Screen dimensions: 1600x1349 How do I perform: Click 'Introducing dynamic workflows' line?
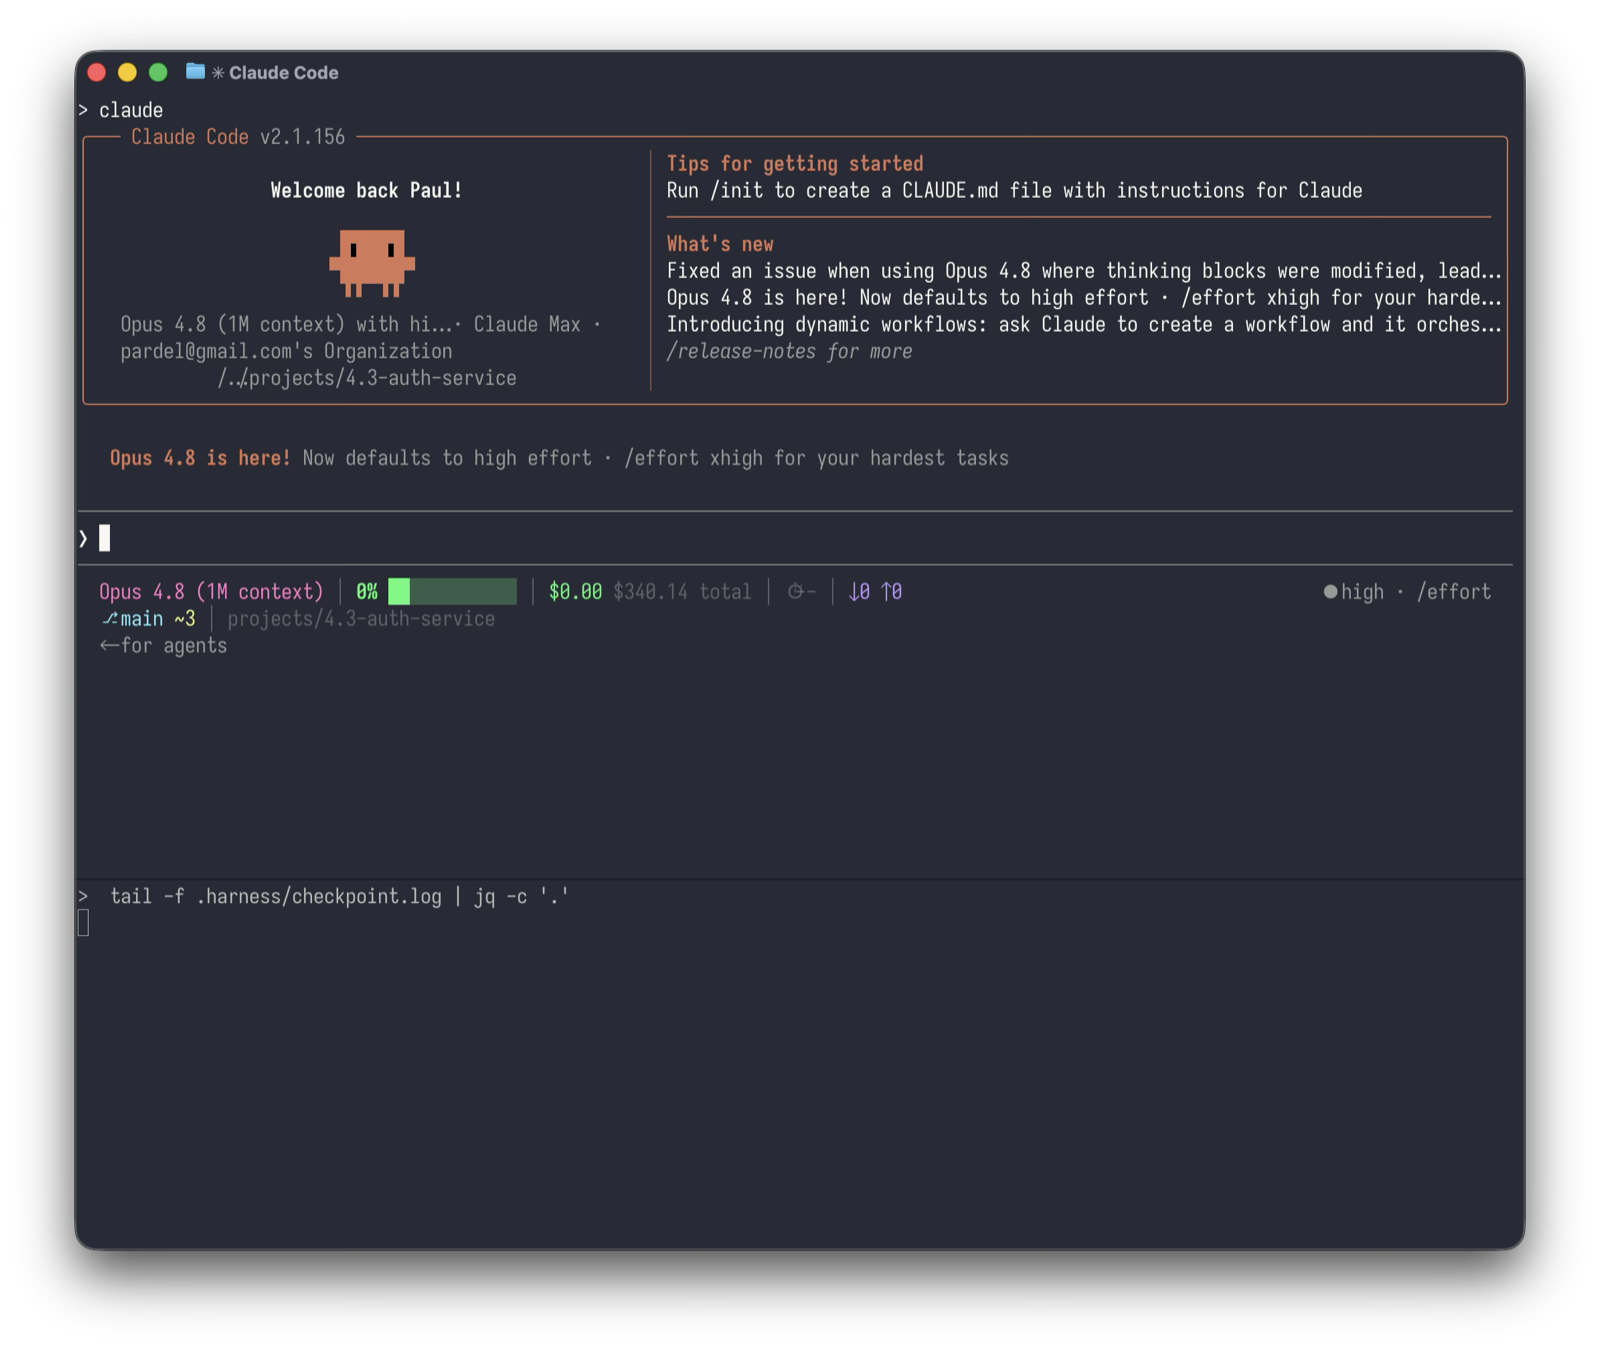click(x=1084, y=324)
